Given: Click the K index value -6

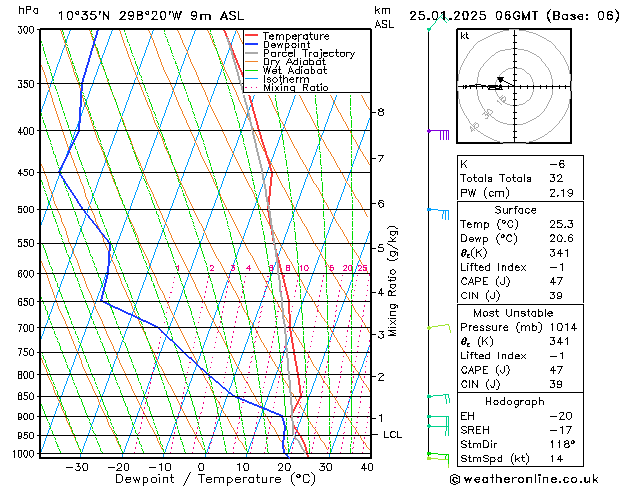Looking at the screenshot, I should [557, 164].
